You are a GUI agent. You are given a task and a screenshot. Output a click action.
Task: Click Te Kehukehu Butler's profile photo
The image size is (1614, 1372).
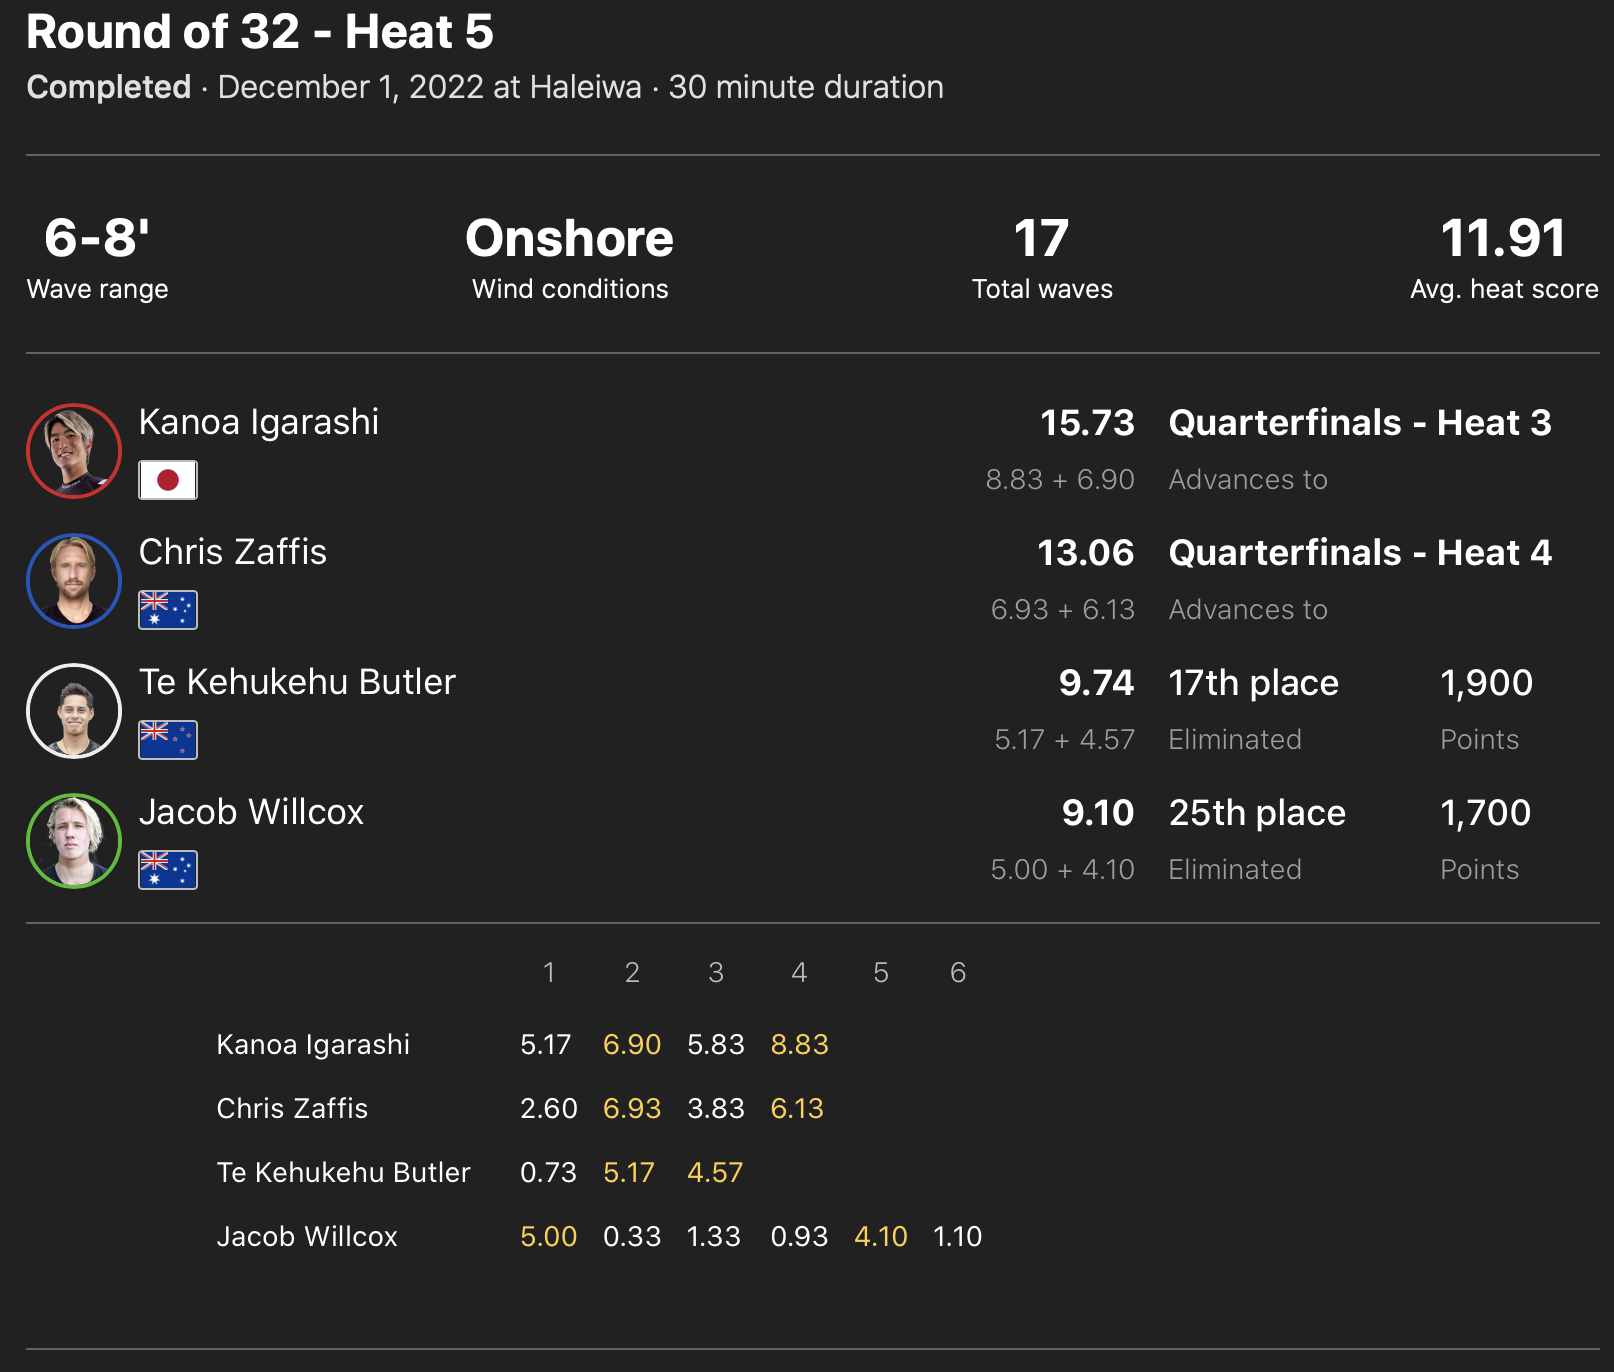tap(74, 711)
